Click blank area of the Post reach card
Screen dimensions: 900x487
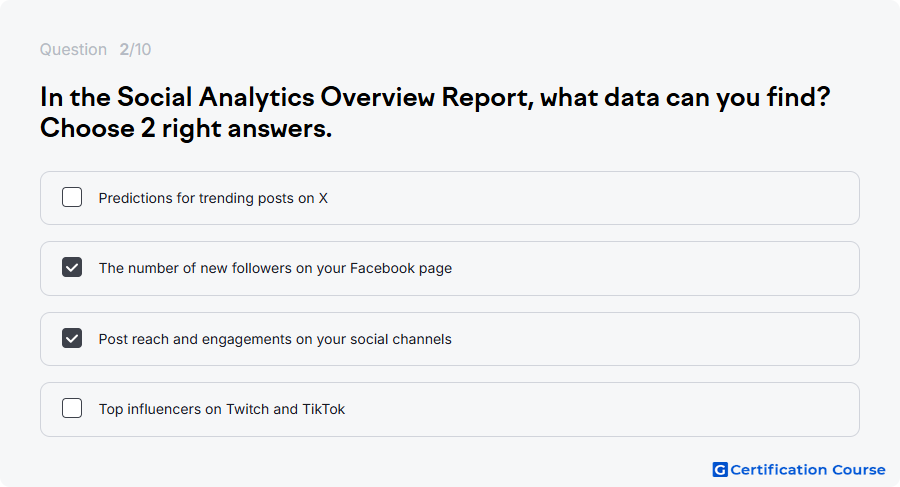(x=654, y=339)
